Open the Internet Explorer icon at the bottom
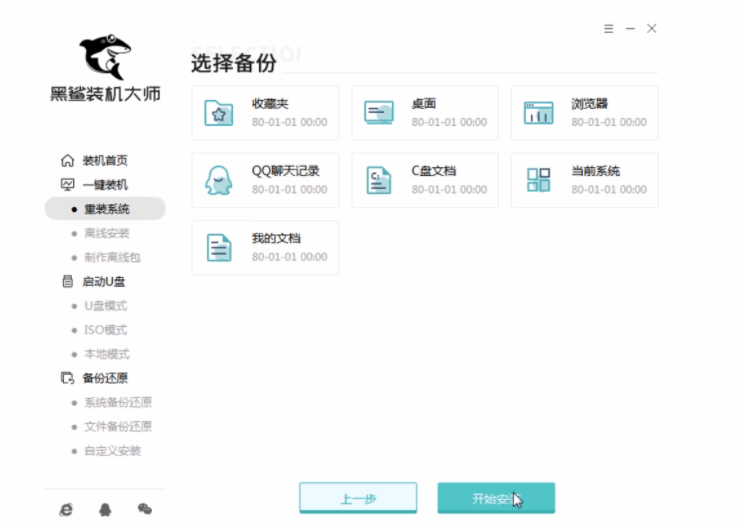738x521 pixels. pyautogui.click(x=66, y=509)
